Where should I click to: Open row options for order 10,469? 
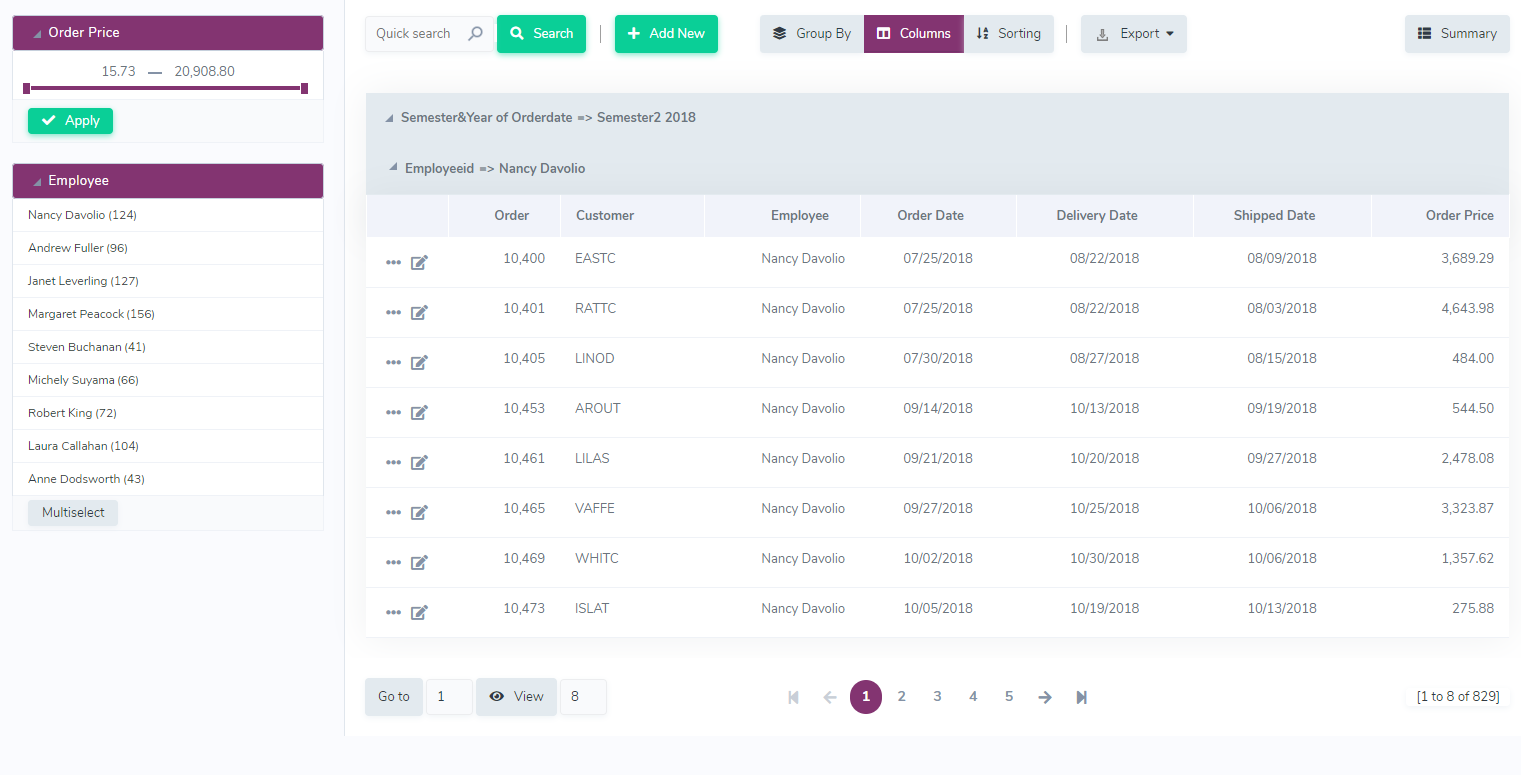[x=393, y=562]
